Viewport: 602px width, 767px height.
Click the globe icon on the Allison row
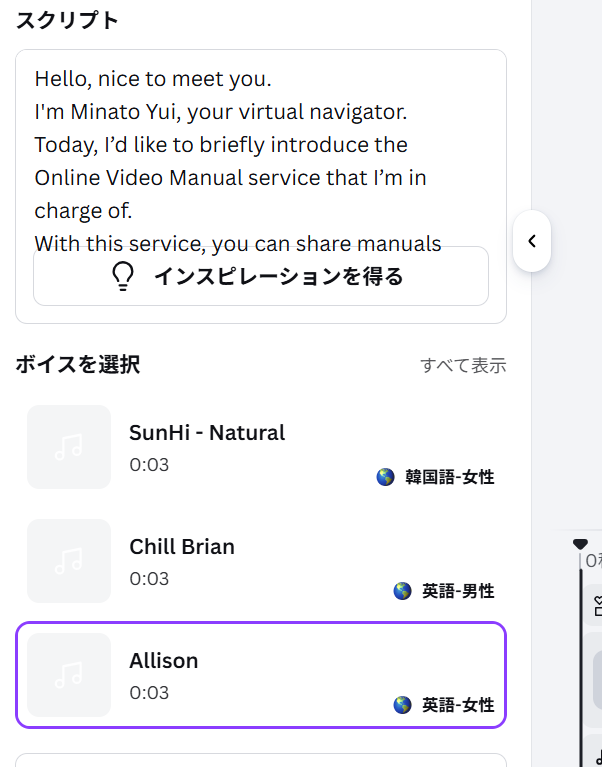pyautogui.click(x=402, y=704)
